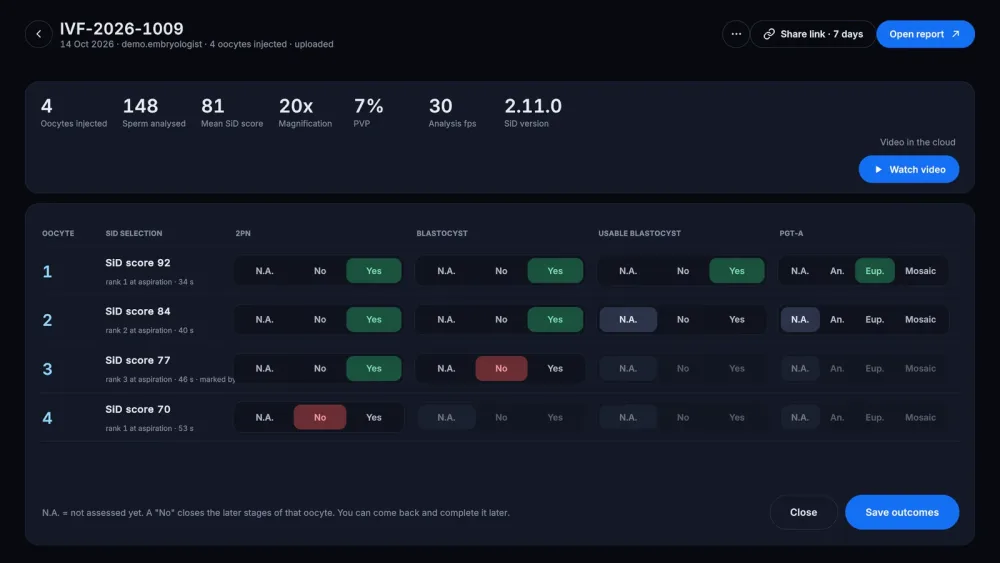Set oocyte 1 Blastocyst to No

[x=501, y=271]
